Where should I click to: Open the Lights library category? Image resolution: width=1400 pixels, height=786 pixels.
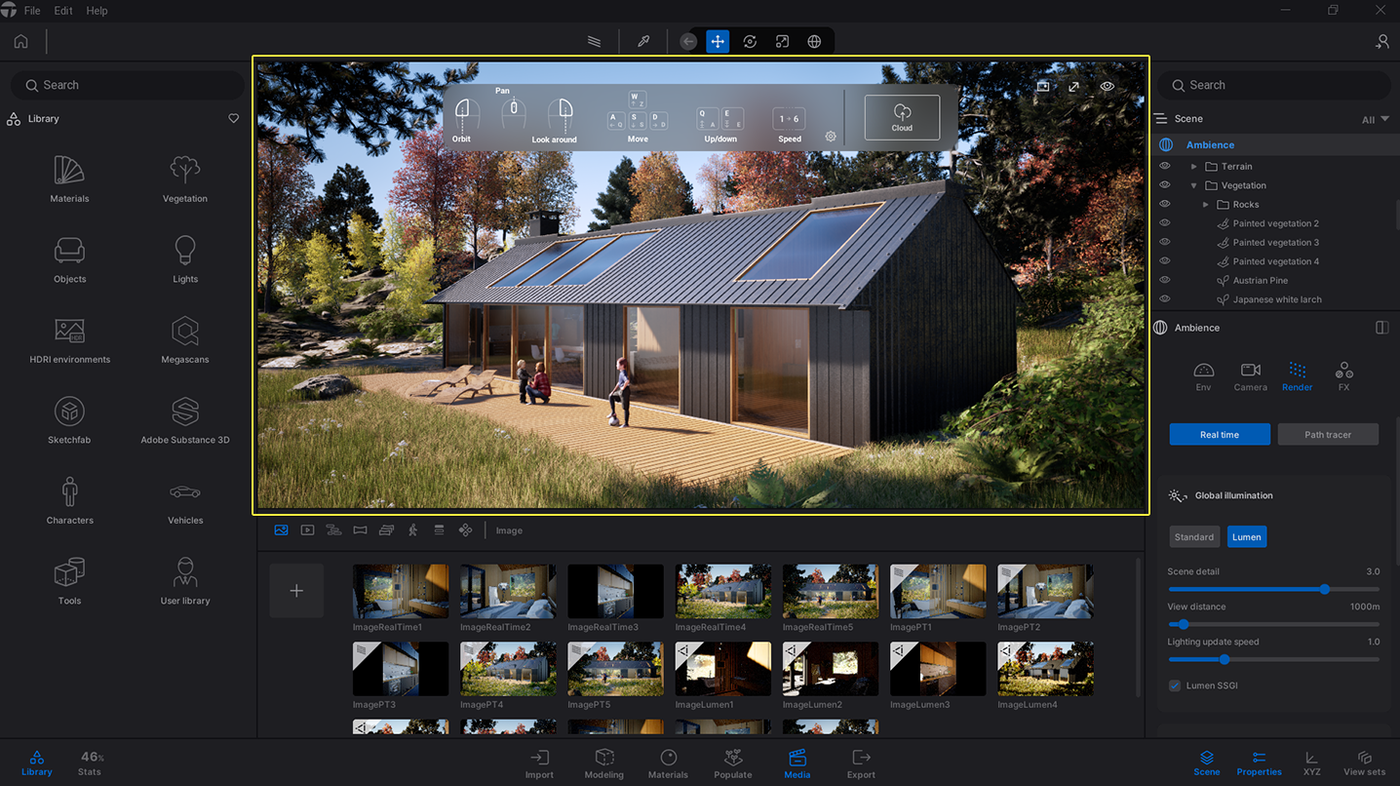tap(185, 259)
